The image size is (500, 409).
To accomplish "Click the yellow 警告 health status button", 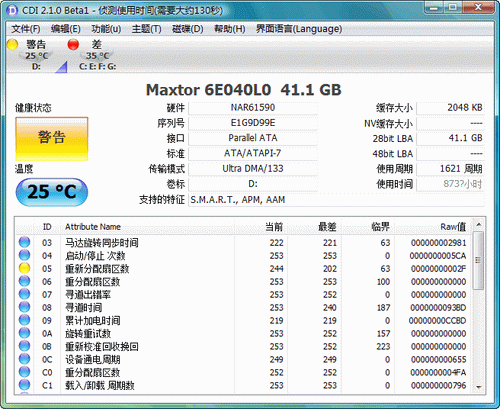I will tap(52, 139).
